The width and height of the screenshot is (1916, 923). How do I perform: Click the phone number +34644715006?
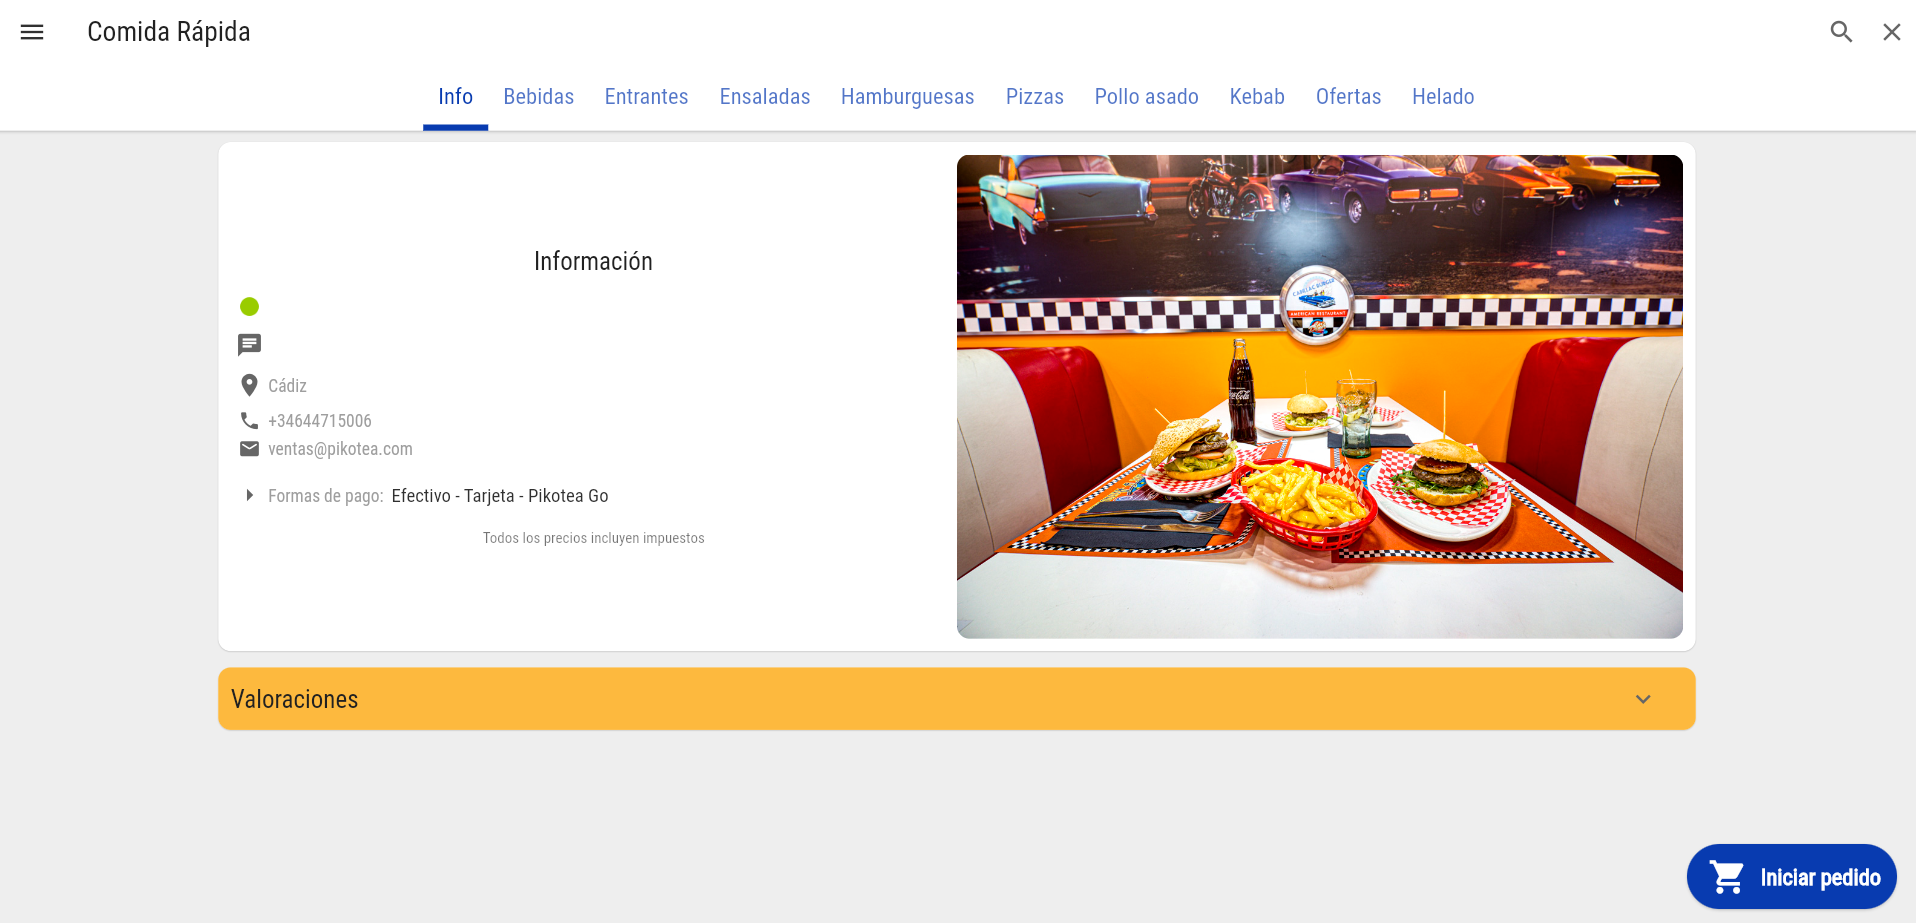coord(320,421)
